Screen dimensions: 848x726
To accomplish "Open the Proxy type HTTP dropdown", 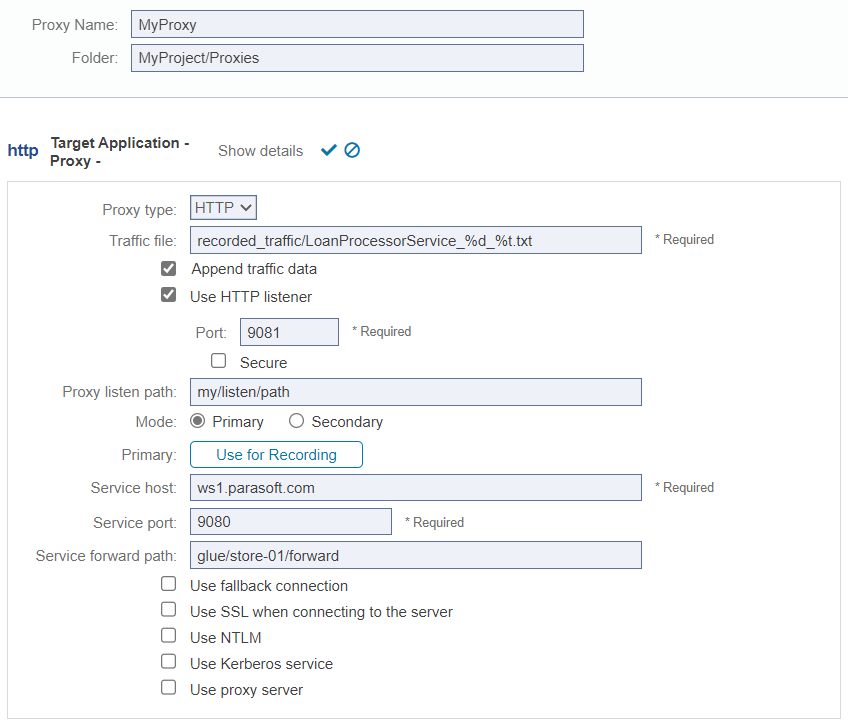I will (223, 208).
